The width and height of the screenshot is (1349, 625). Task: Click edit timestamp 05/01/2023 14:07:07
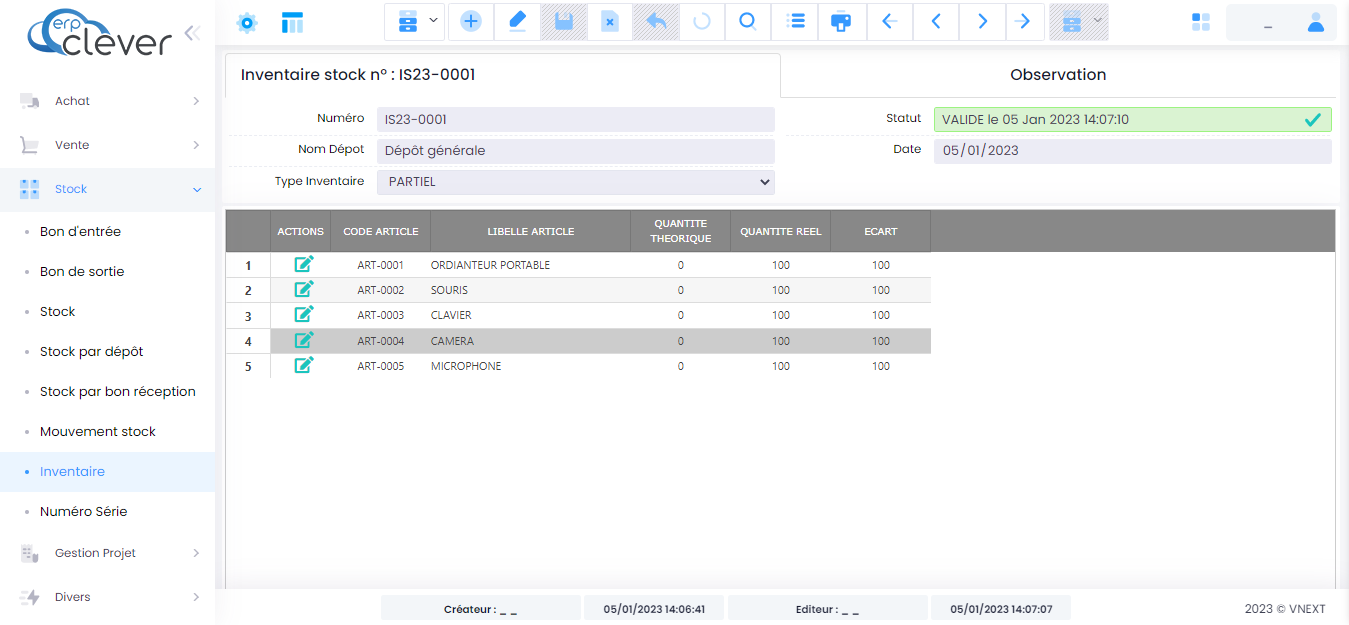click(x=1000, y=608)
